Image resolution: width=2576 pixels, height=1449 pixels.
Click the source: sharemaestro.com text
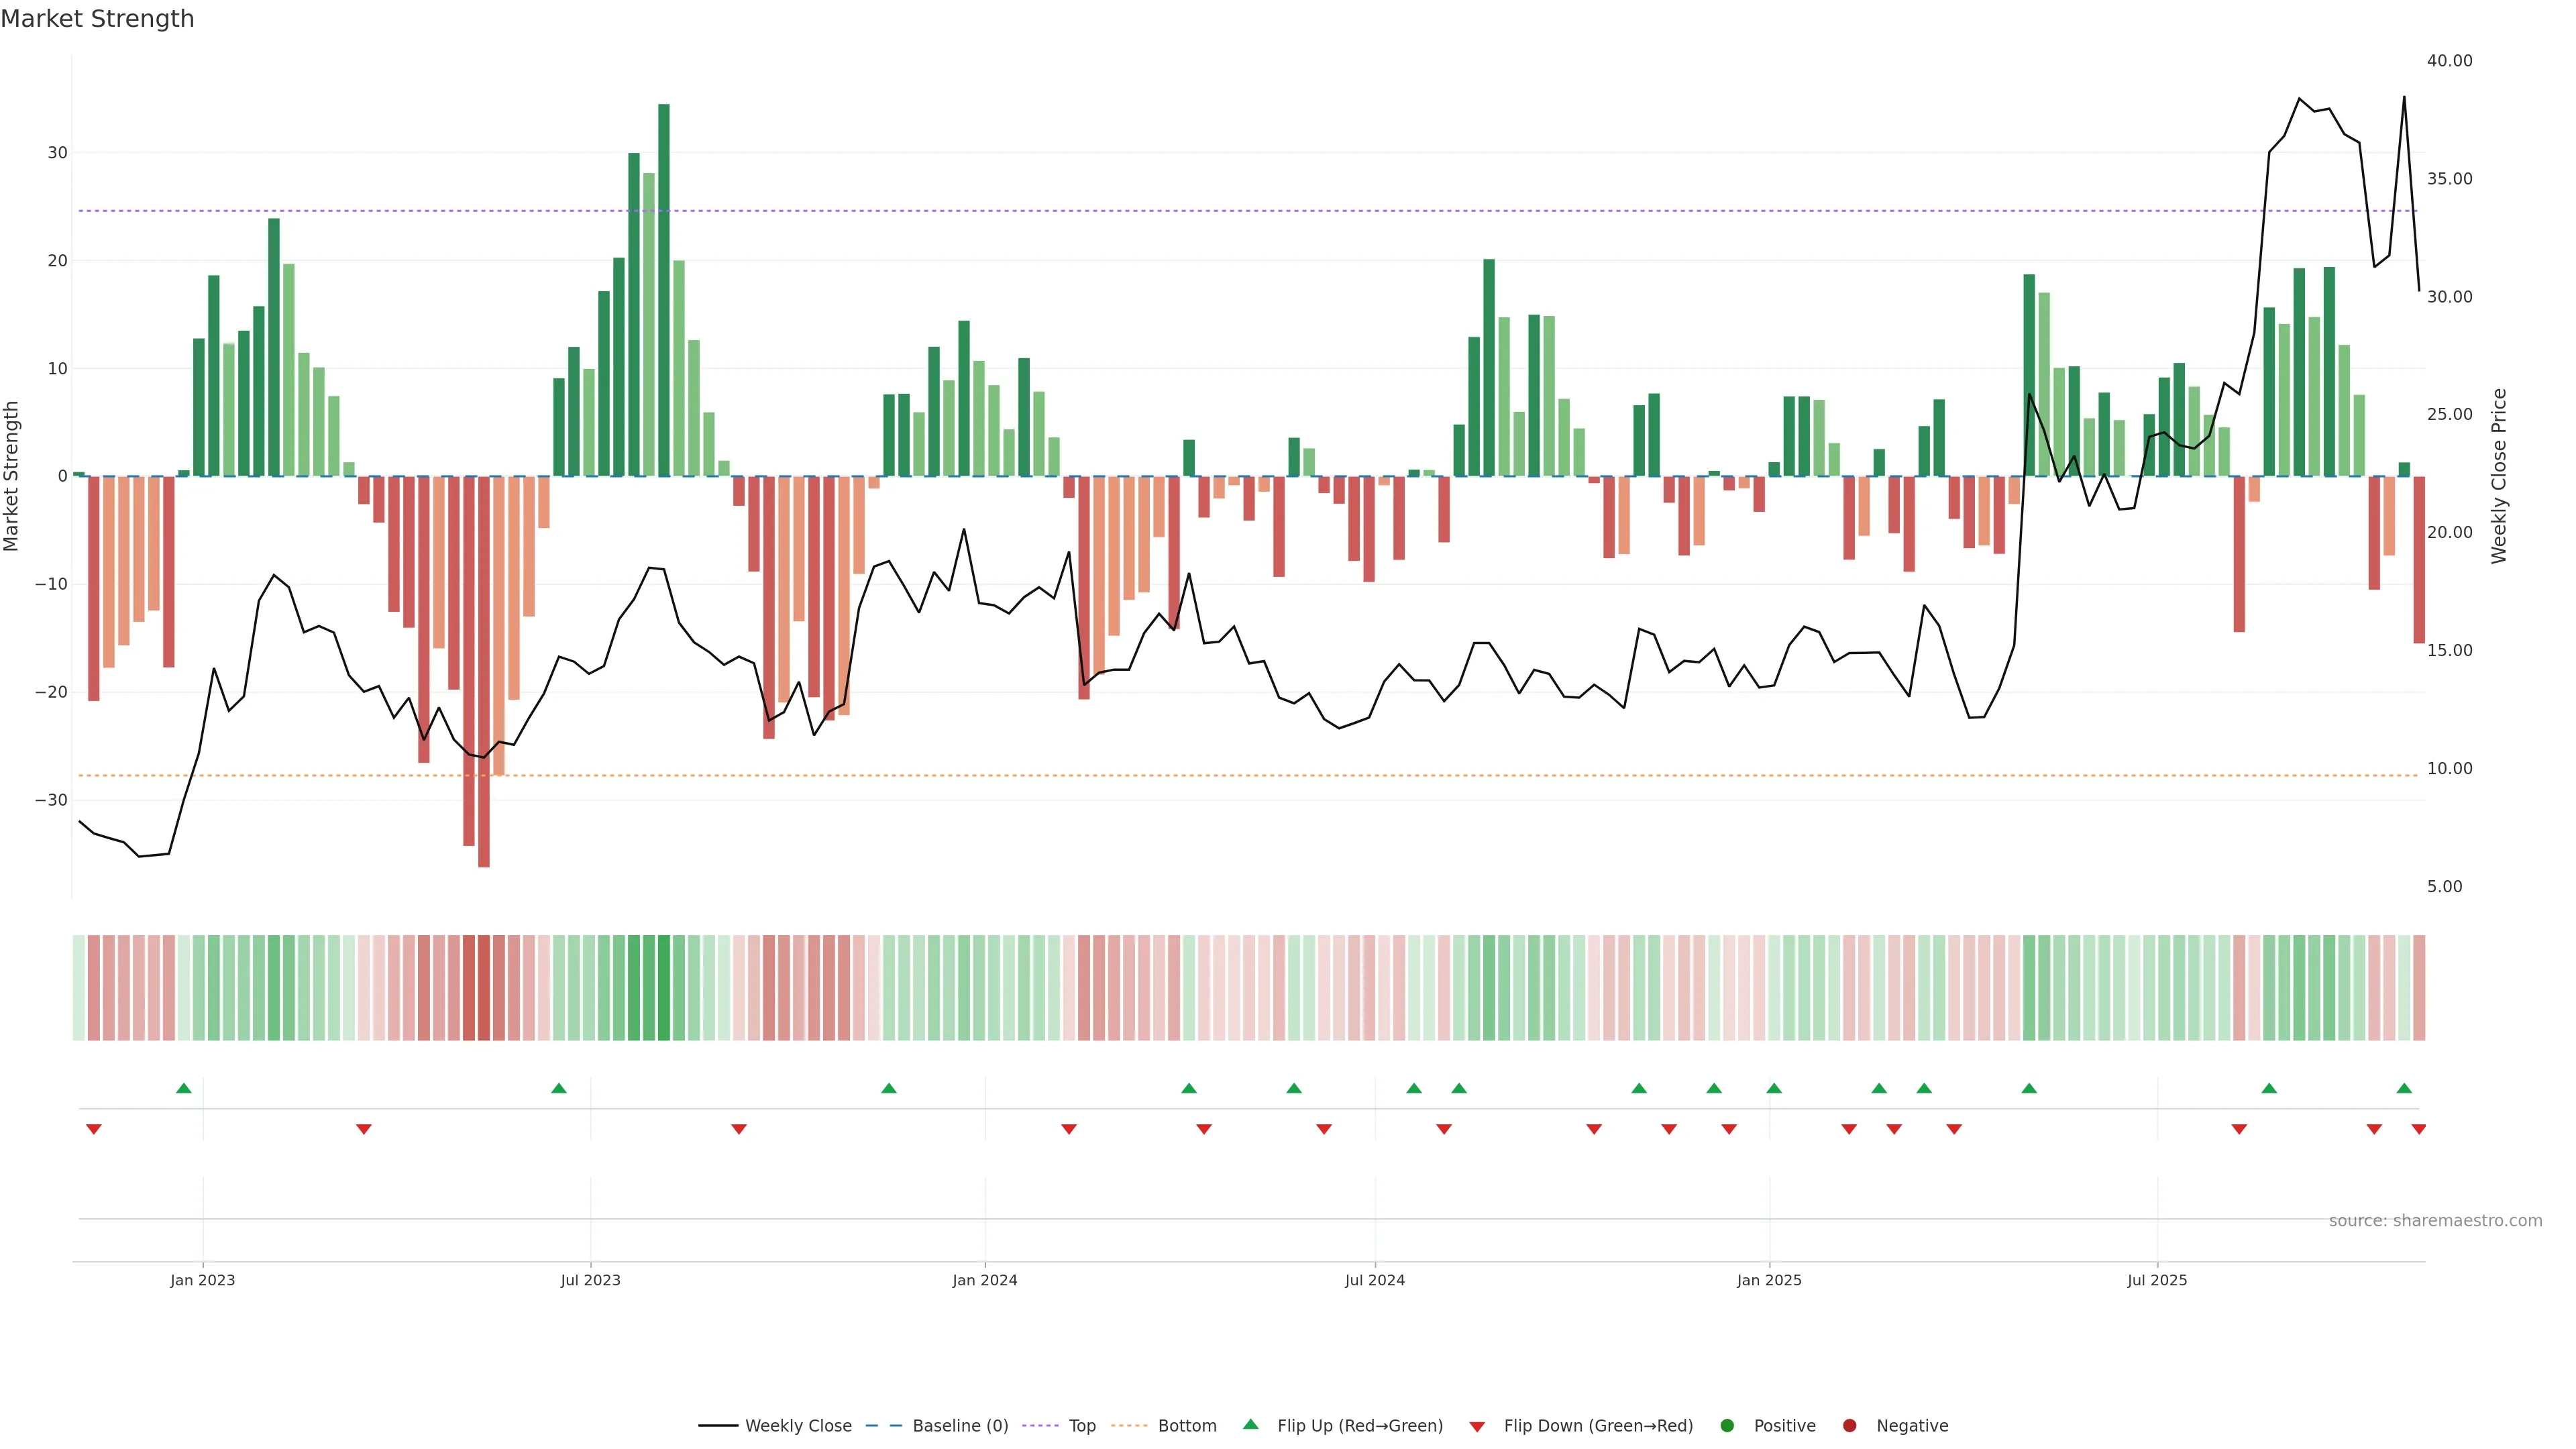[2435, 1220]
